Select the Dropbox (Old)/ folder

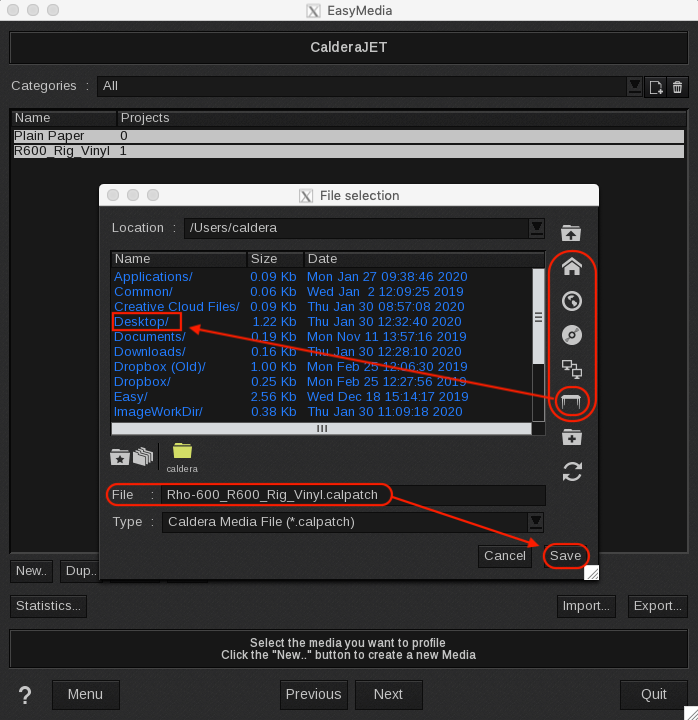160,367
